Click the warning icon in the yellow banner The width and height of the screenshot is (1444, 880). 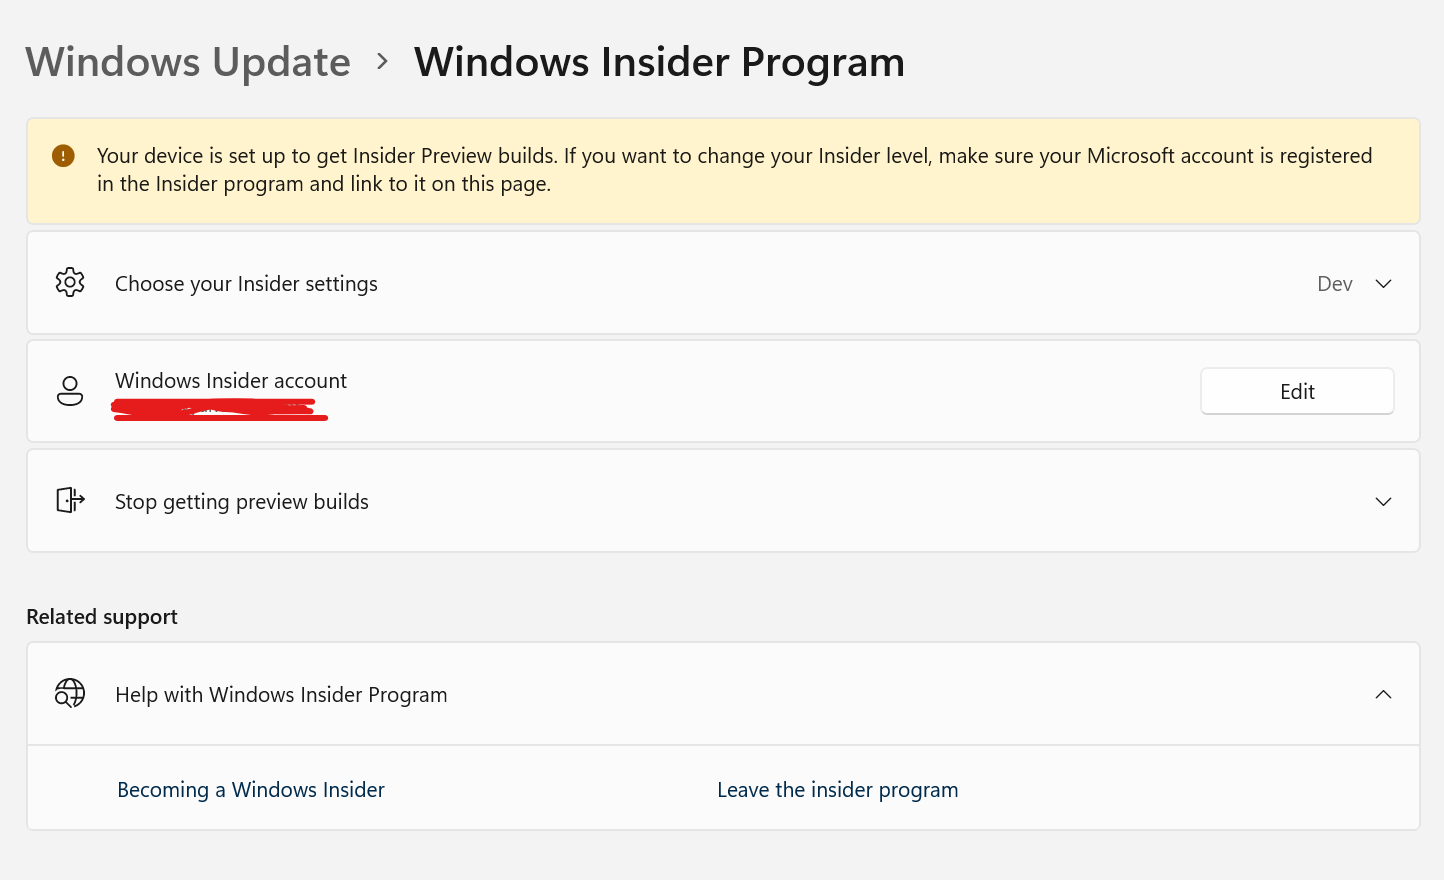(x=63, y=156)
